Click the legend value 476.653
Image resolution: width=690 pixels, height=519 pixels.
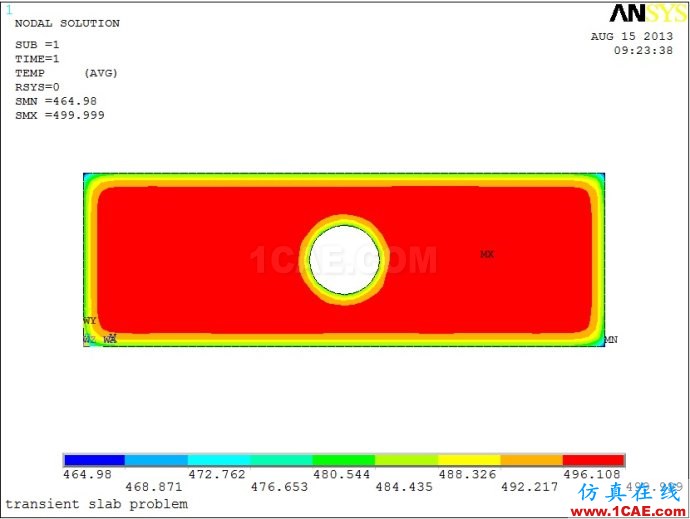279,487
